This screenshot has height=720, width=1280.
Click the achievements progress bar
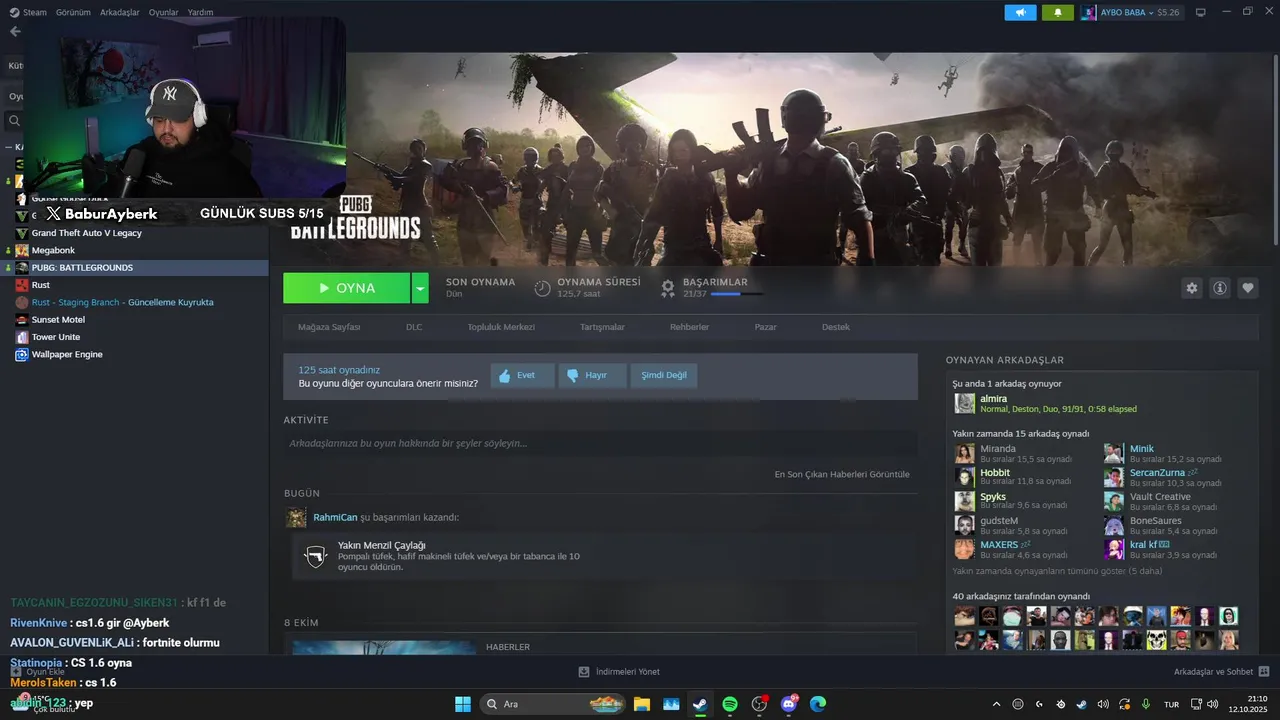738,294
